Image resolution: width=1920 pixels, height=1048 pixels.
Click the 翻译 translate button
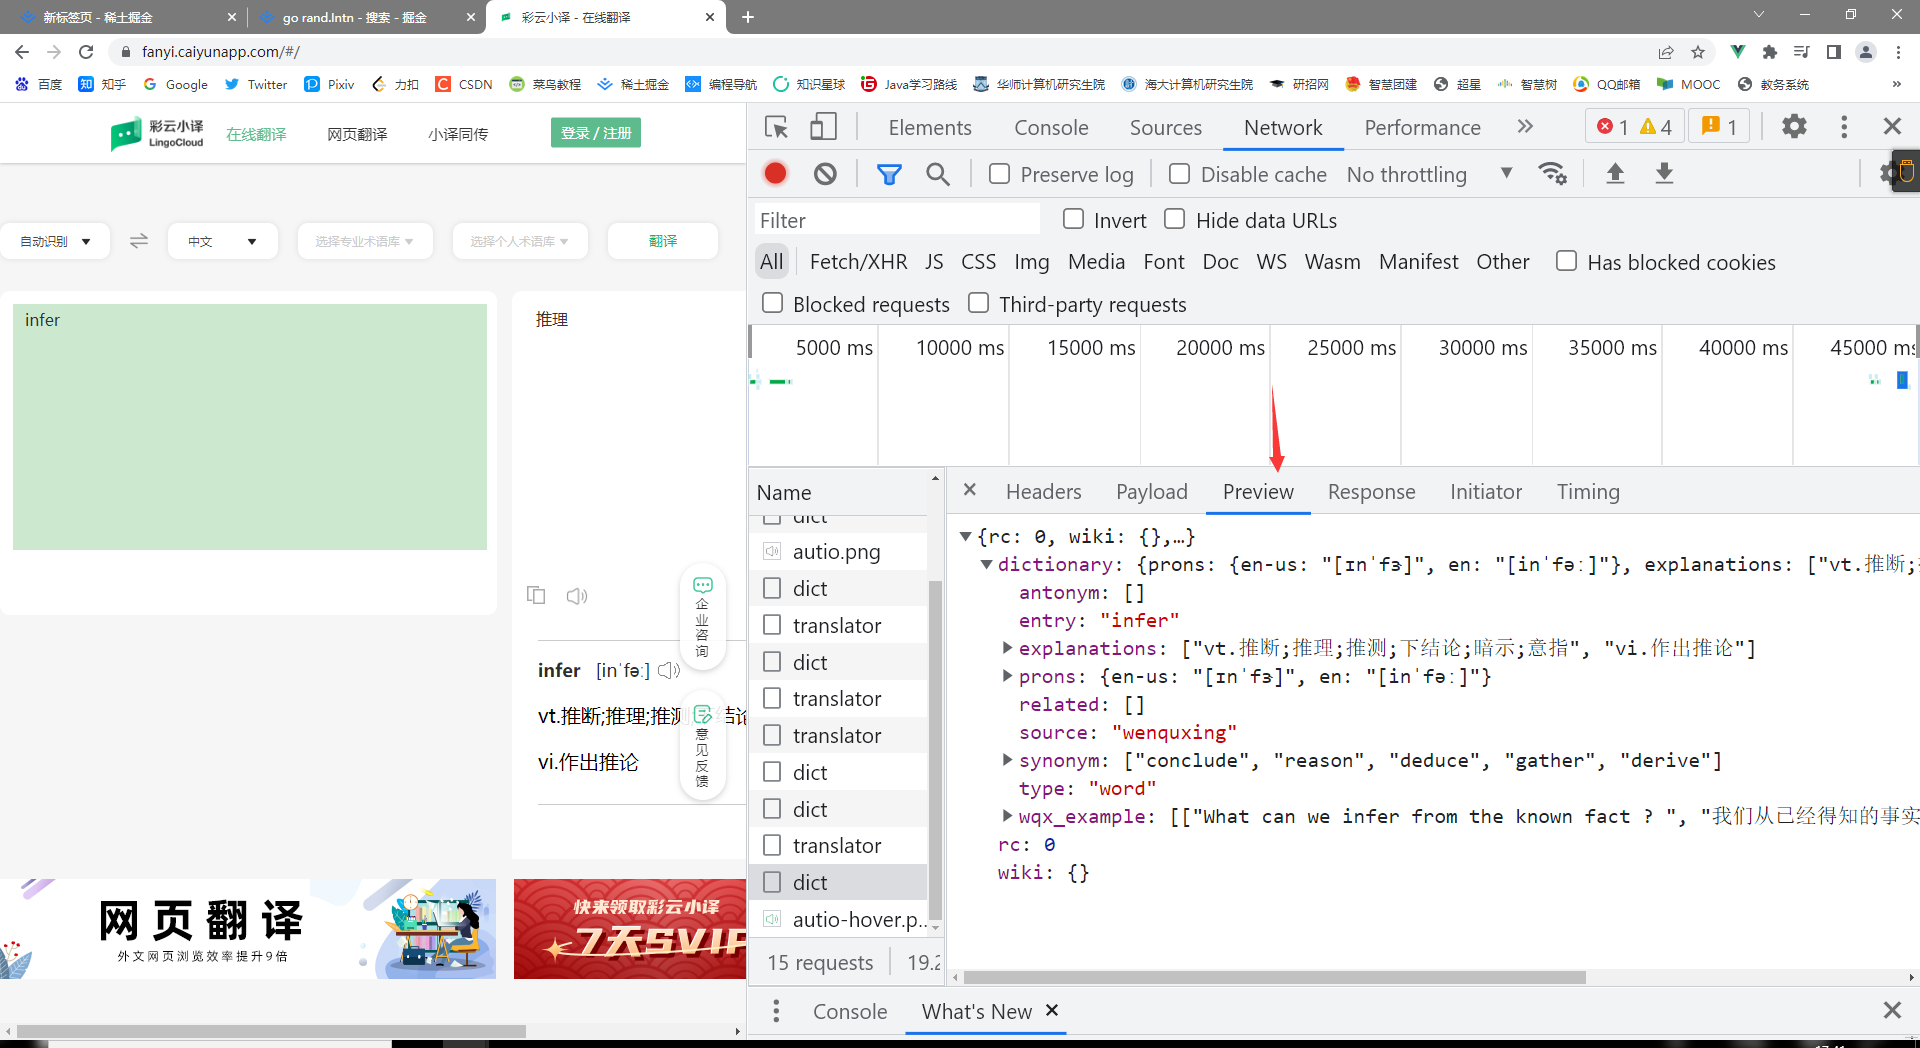tap(663, 241)
